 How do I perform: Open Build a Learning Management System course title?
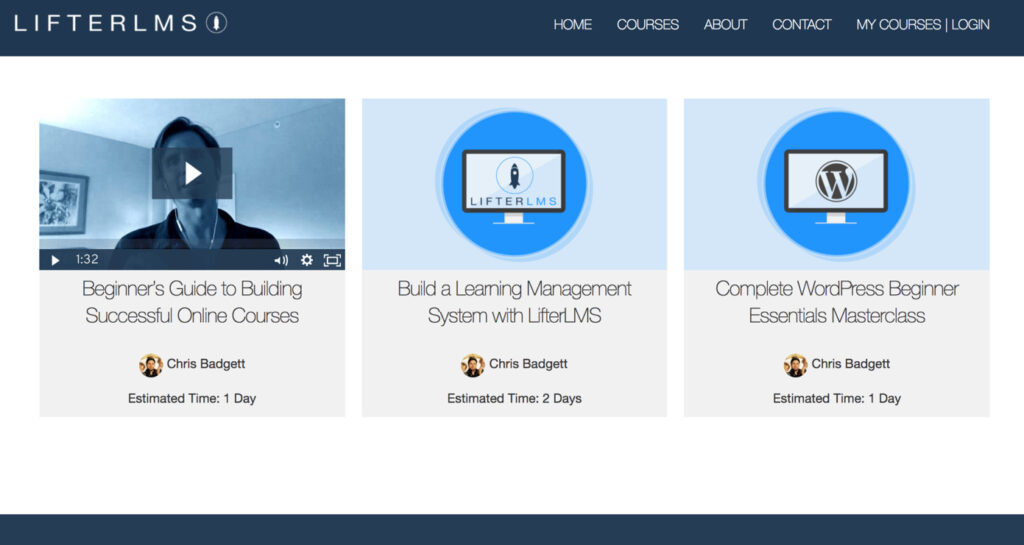[514, 302]
